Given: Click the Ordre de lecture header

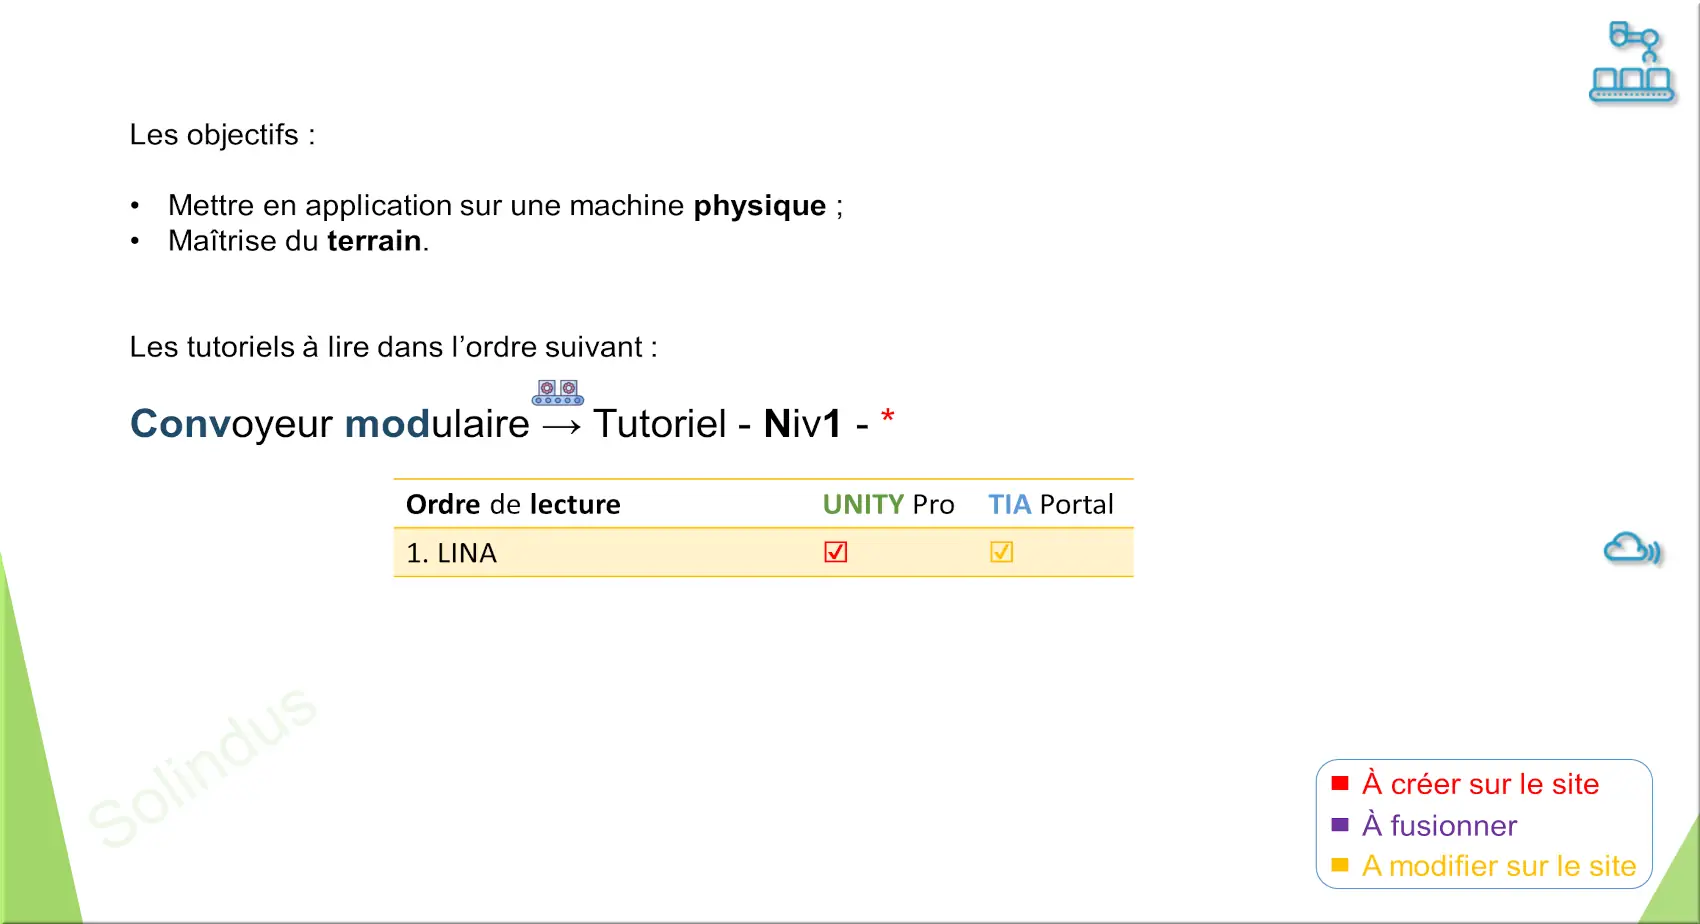Looking at the screenshot, I should coord(513,504).
